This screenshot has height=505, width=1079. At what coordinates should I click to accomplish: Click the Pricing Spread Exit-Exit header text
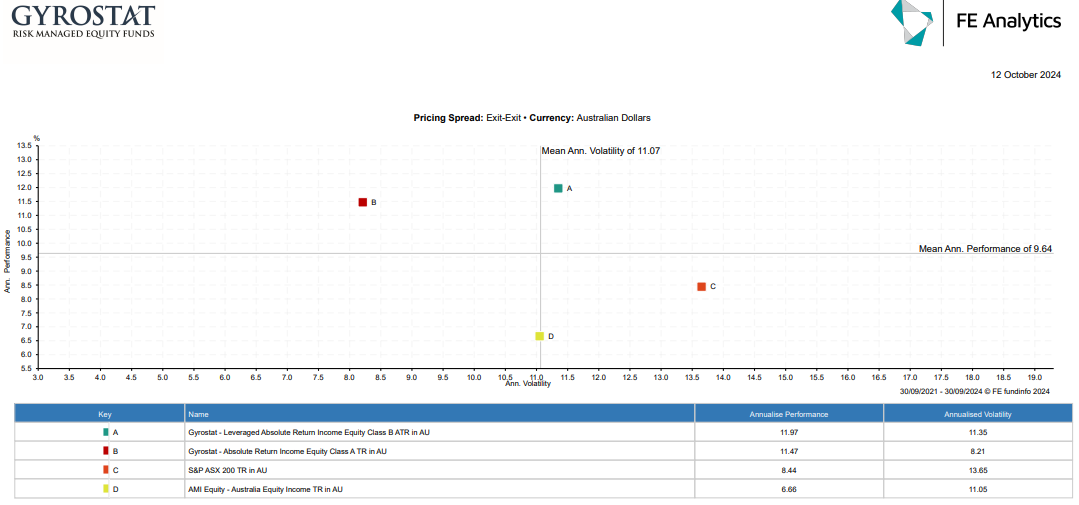(x=468, y=118)
